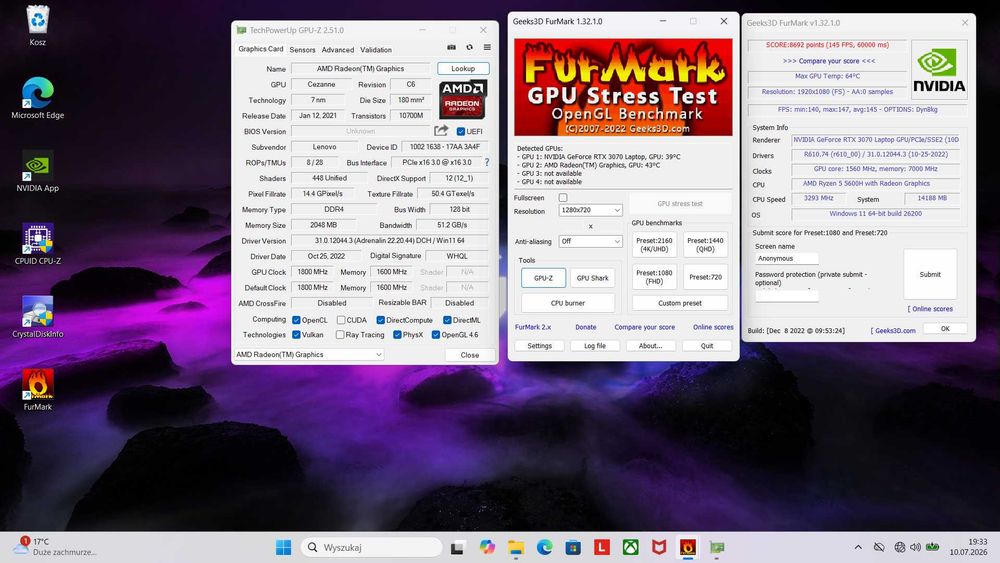Image resolution: width=1000 pixels, height=563 pixels.
Task: Switch to the Advanced tab
Action: click(x=337, y=50)
